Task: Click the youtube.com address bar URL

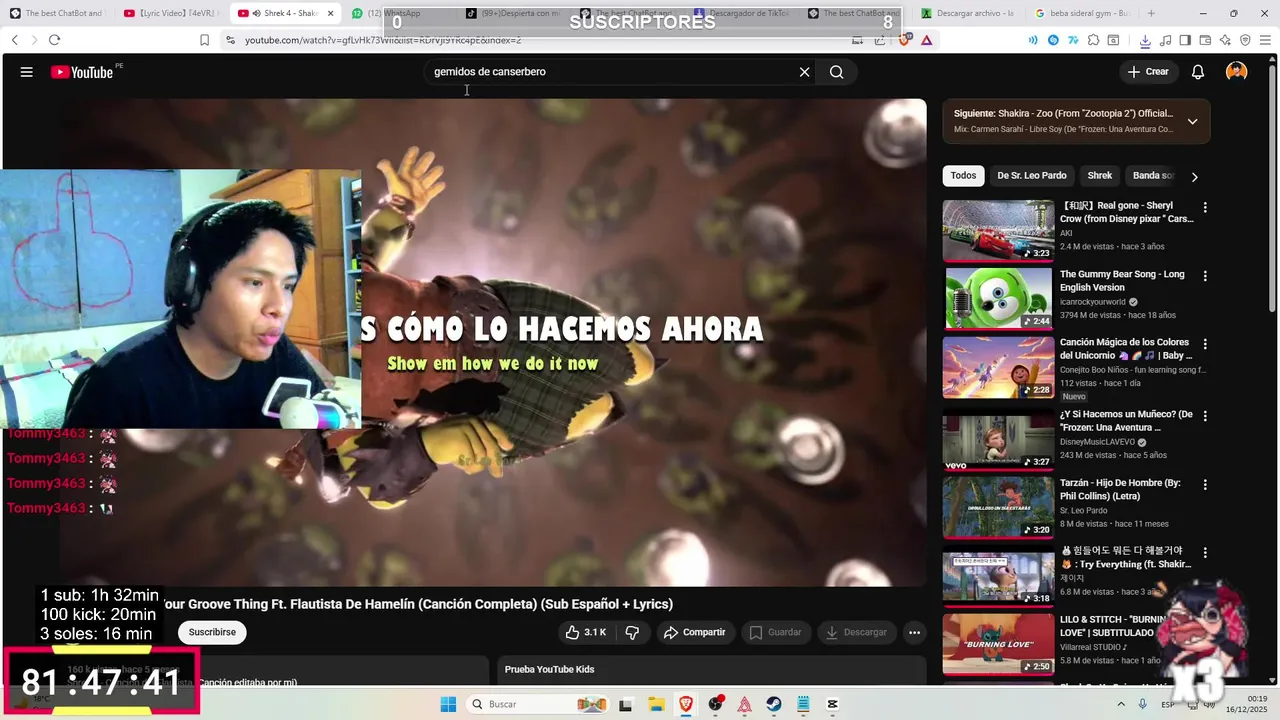Action: pyautogui.click(x=383, y=40)
